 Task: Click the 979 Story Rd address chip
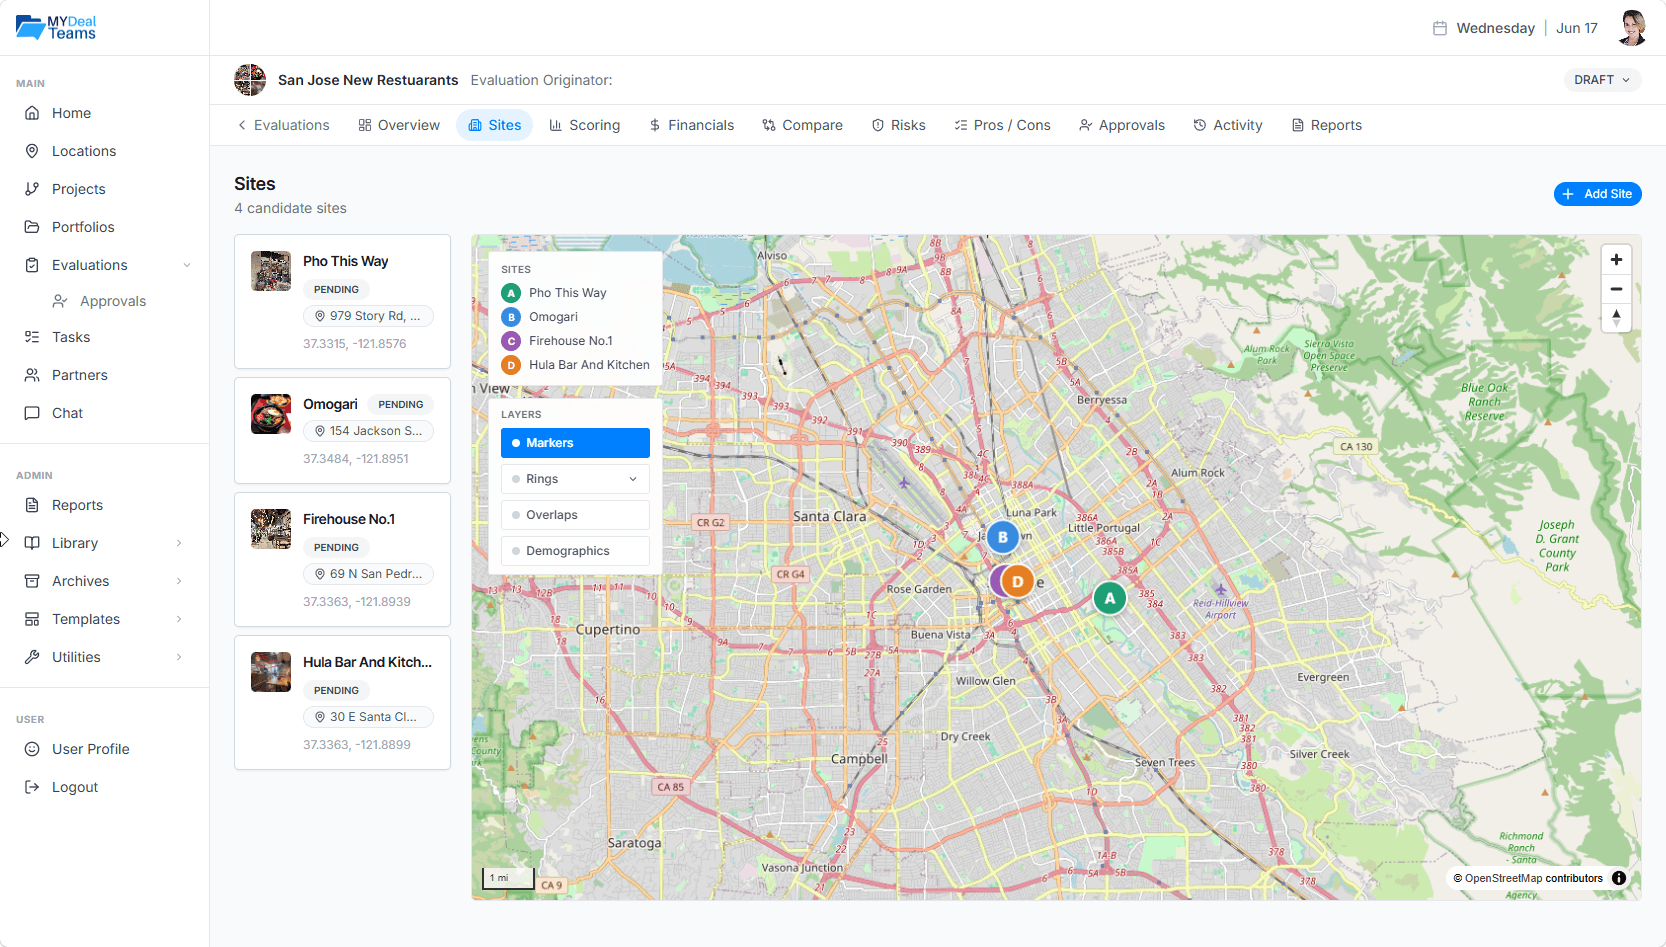click(368, 316)
